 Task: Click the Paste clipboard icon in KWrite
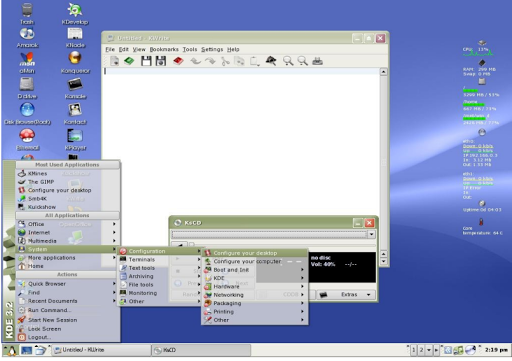point(255,61)
